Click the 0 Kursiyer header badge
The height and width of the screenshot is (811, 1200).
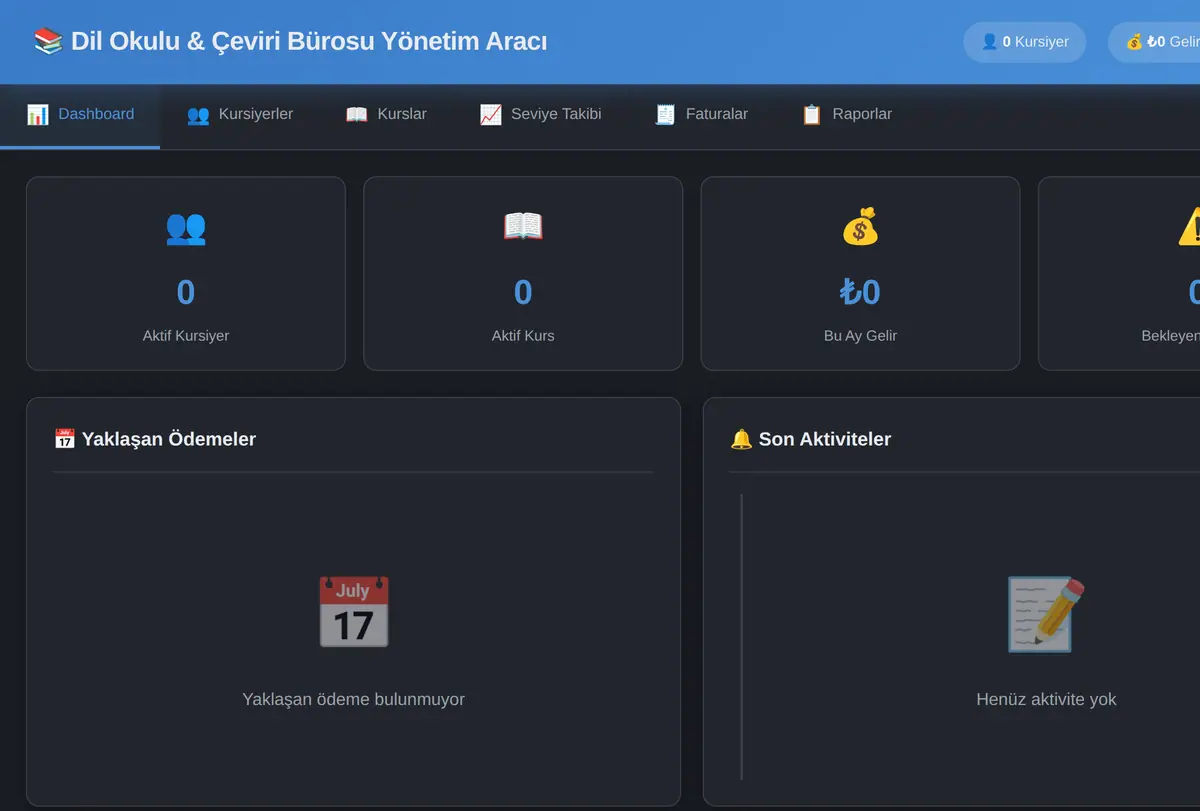tap(1024, 42)
